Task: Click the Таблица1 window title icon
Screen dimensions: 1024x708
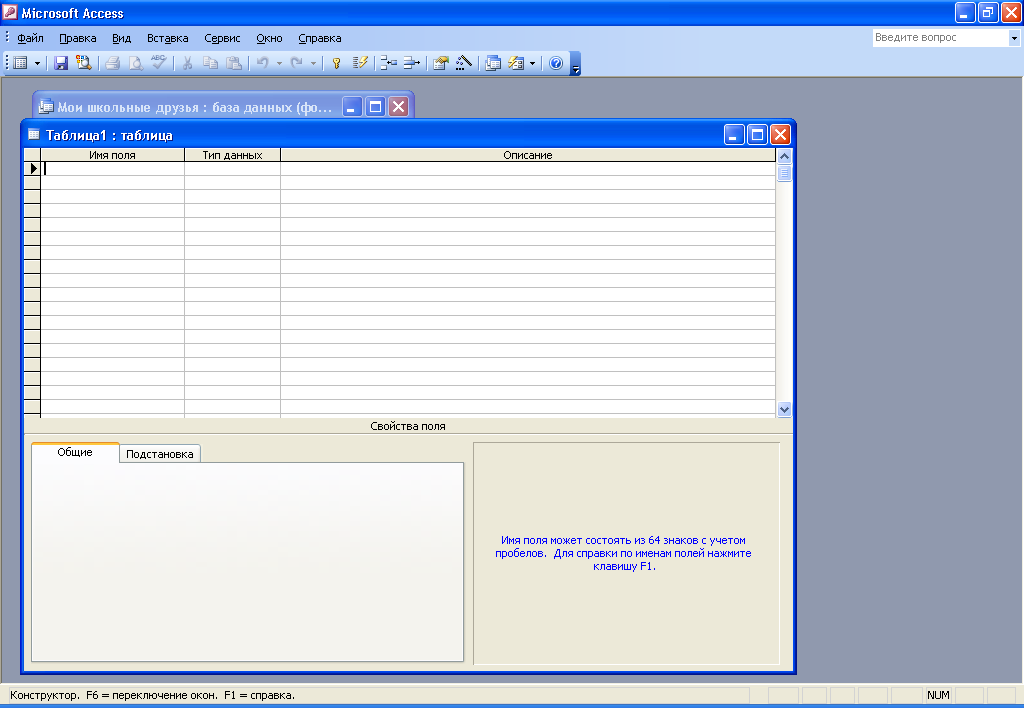Action: pos(34,135)
